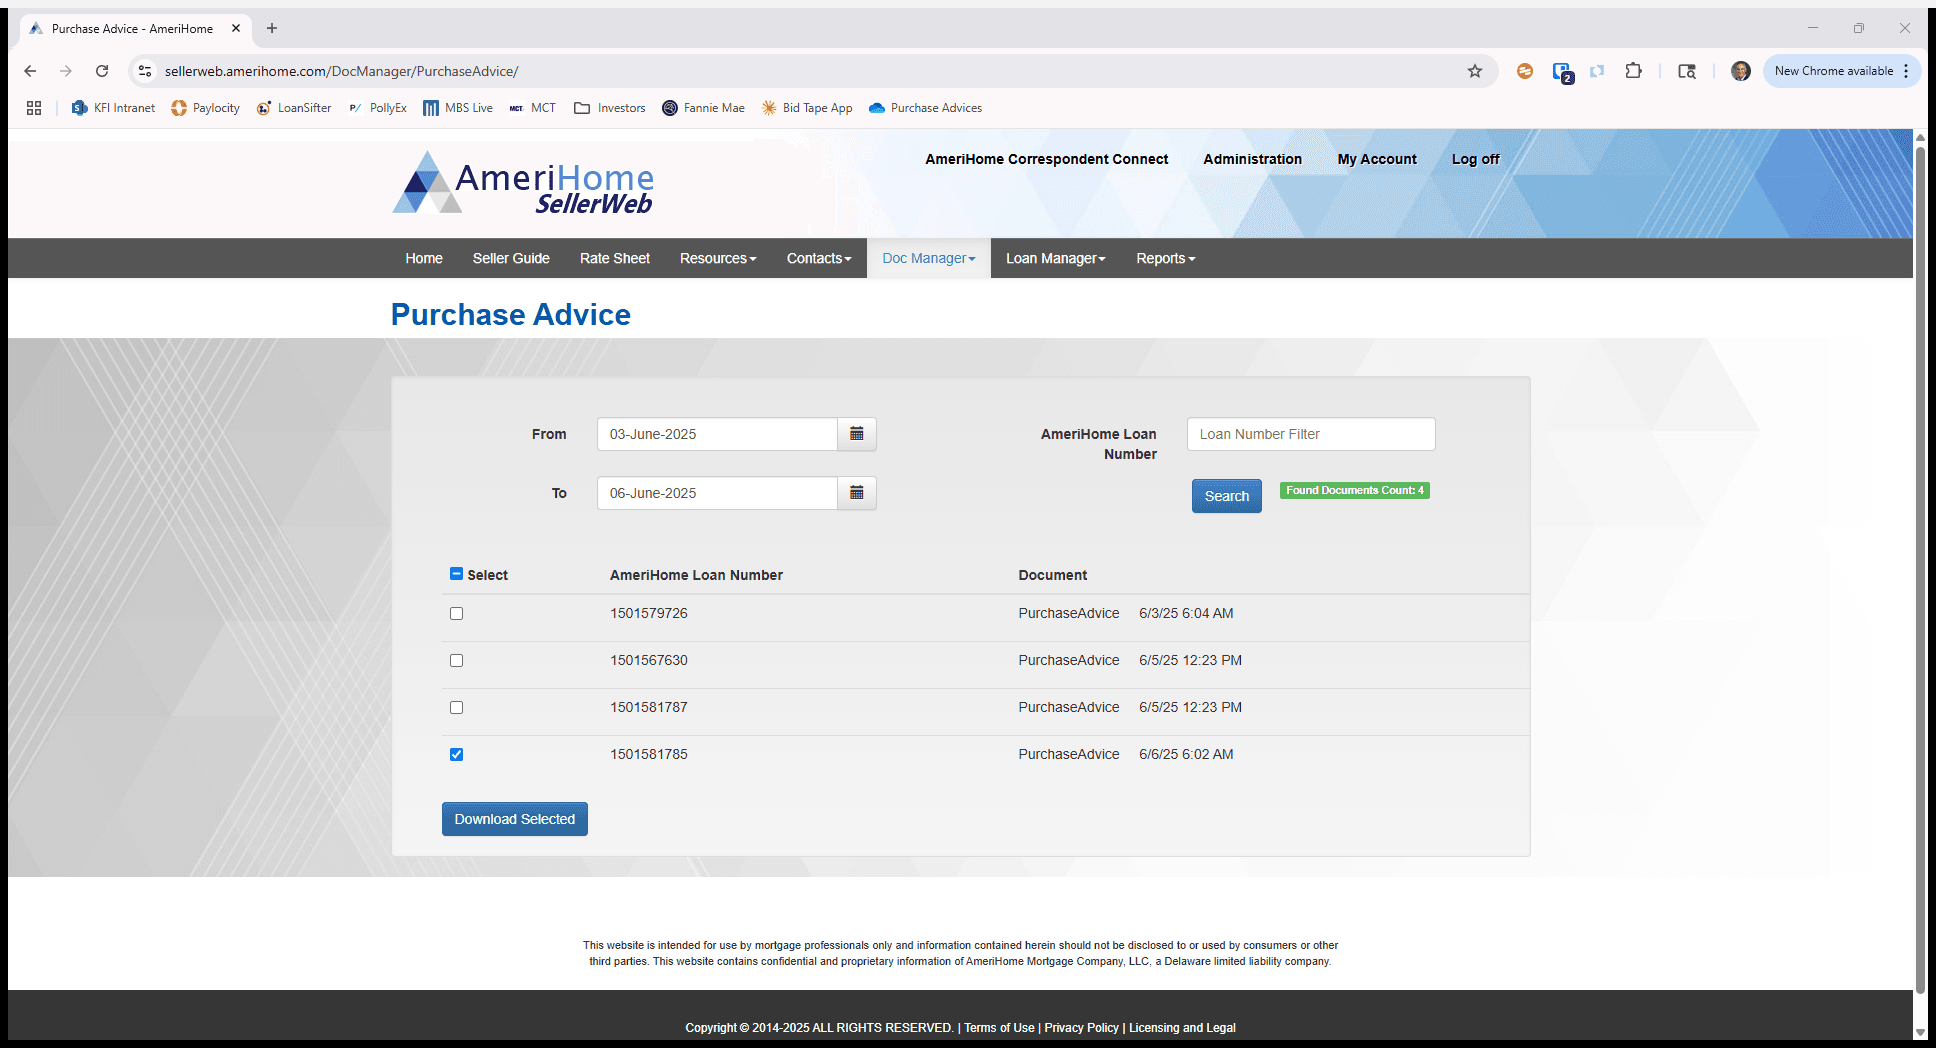The image size is (1936, 1048).
Task: Click Log off
Action: [x=1475, y=159]
